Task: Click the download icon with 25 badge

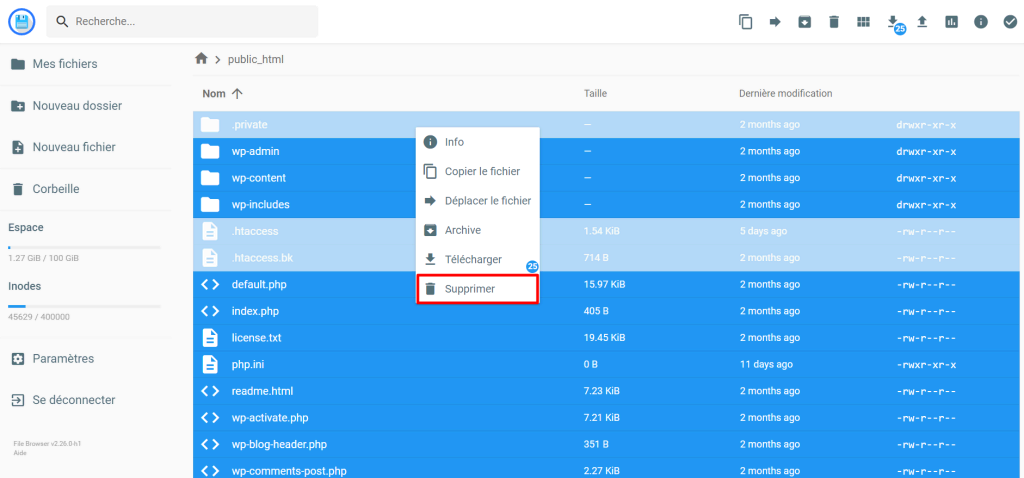Action: point(893,22)
